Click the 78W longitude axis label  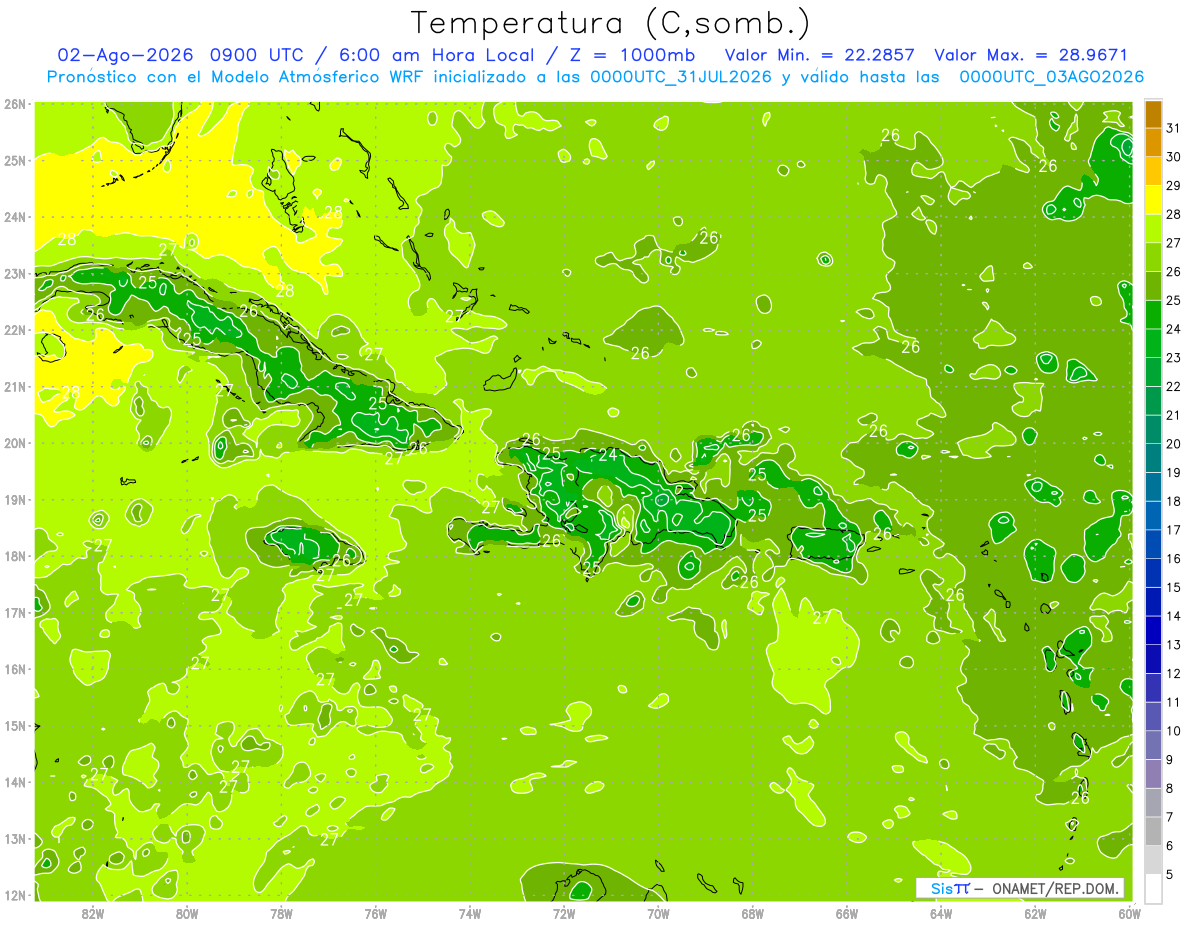(x=281, y=913)
